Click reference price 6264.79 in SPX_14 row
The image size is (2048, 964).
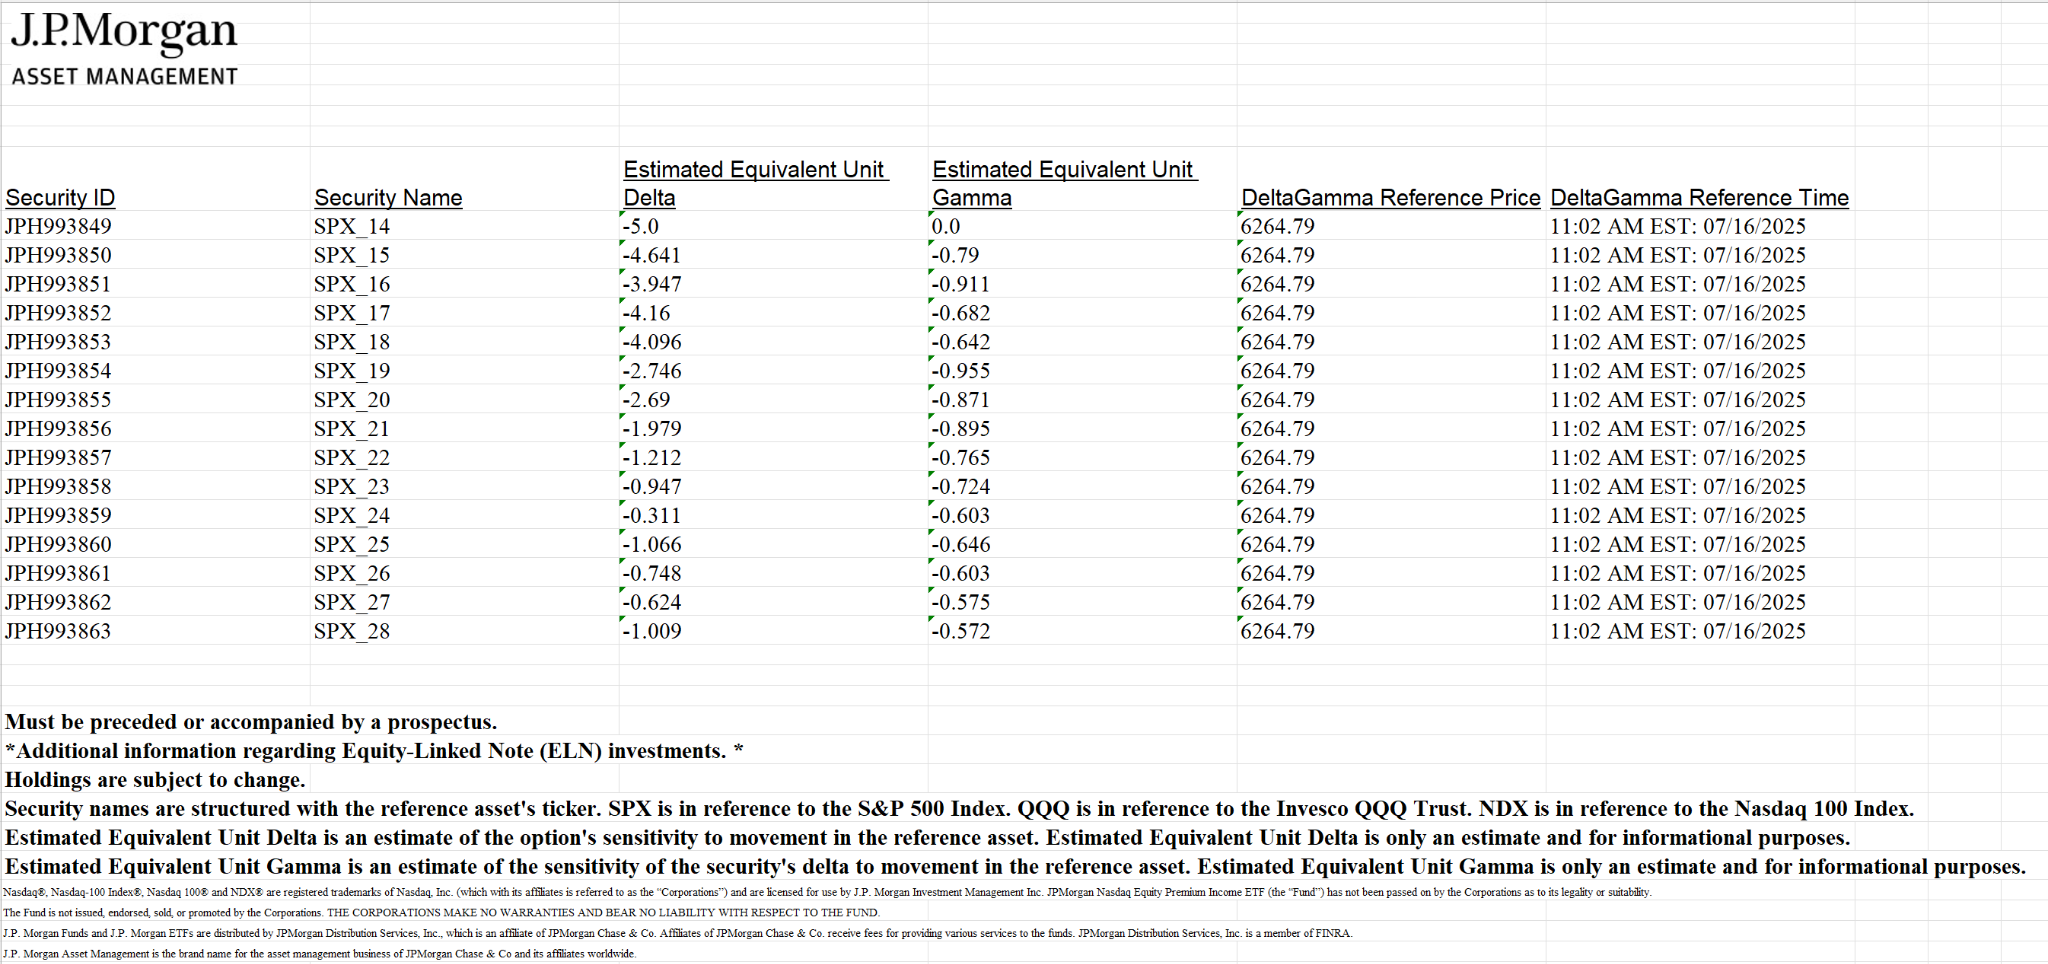pos(1278,227)
